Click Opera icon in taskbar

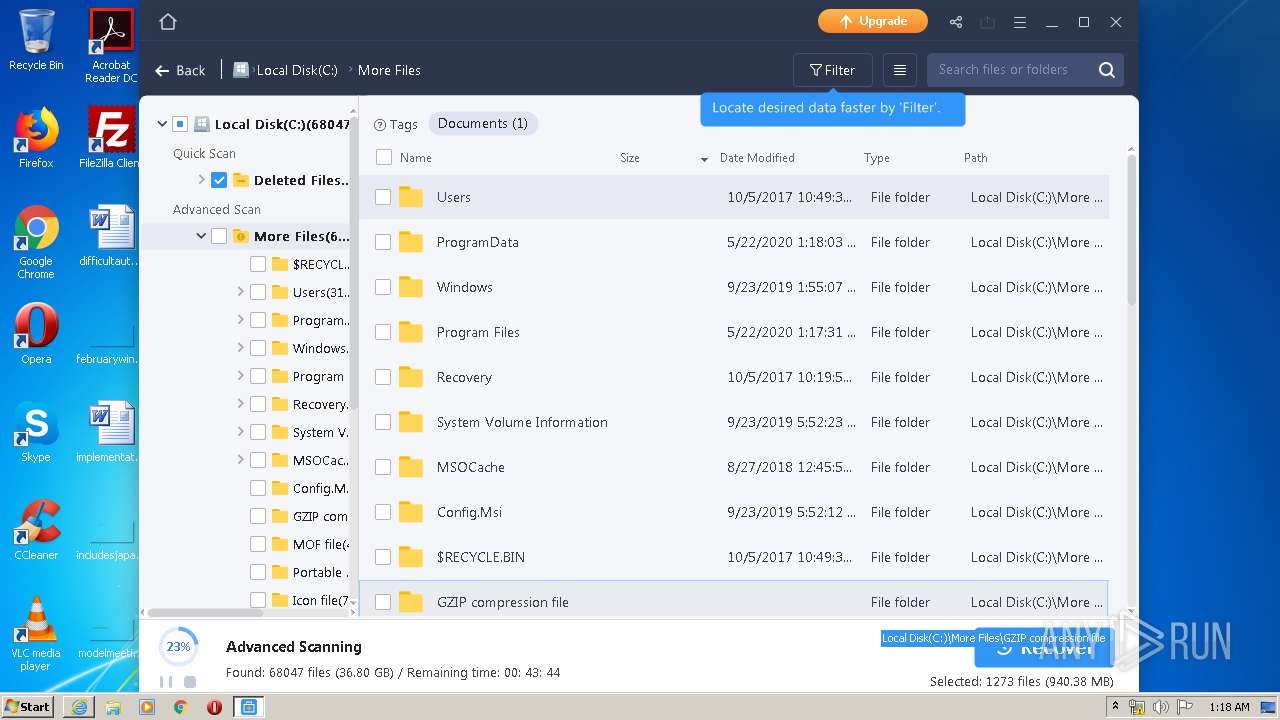pos(214,707)
